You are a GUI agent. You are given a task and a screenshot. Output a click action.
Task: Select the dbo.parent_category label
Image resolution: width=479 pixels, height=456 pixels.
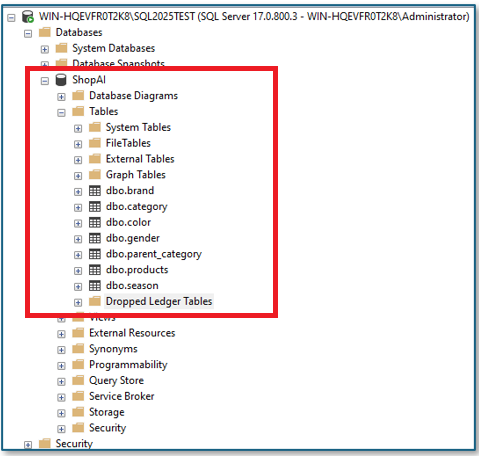154,254
